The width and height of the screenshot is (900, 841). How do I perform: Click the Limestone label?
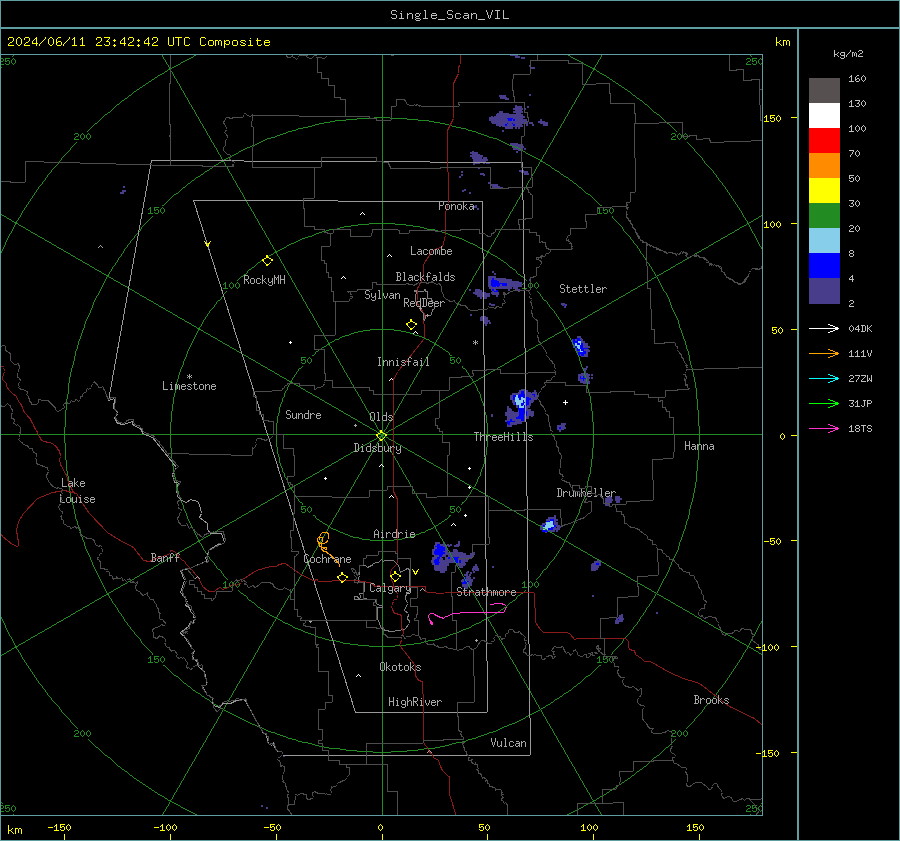pos(189,386)
